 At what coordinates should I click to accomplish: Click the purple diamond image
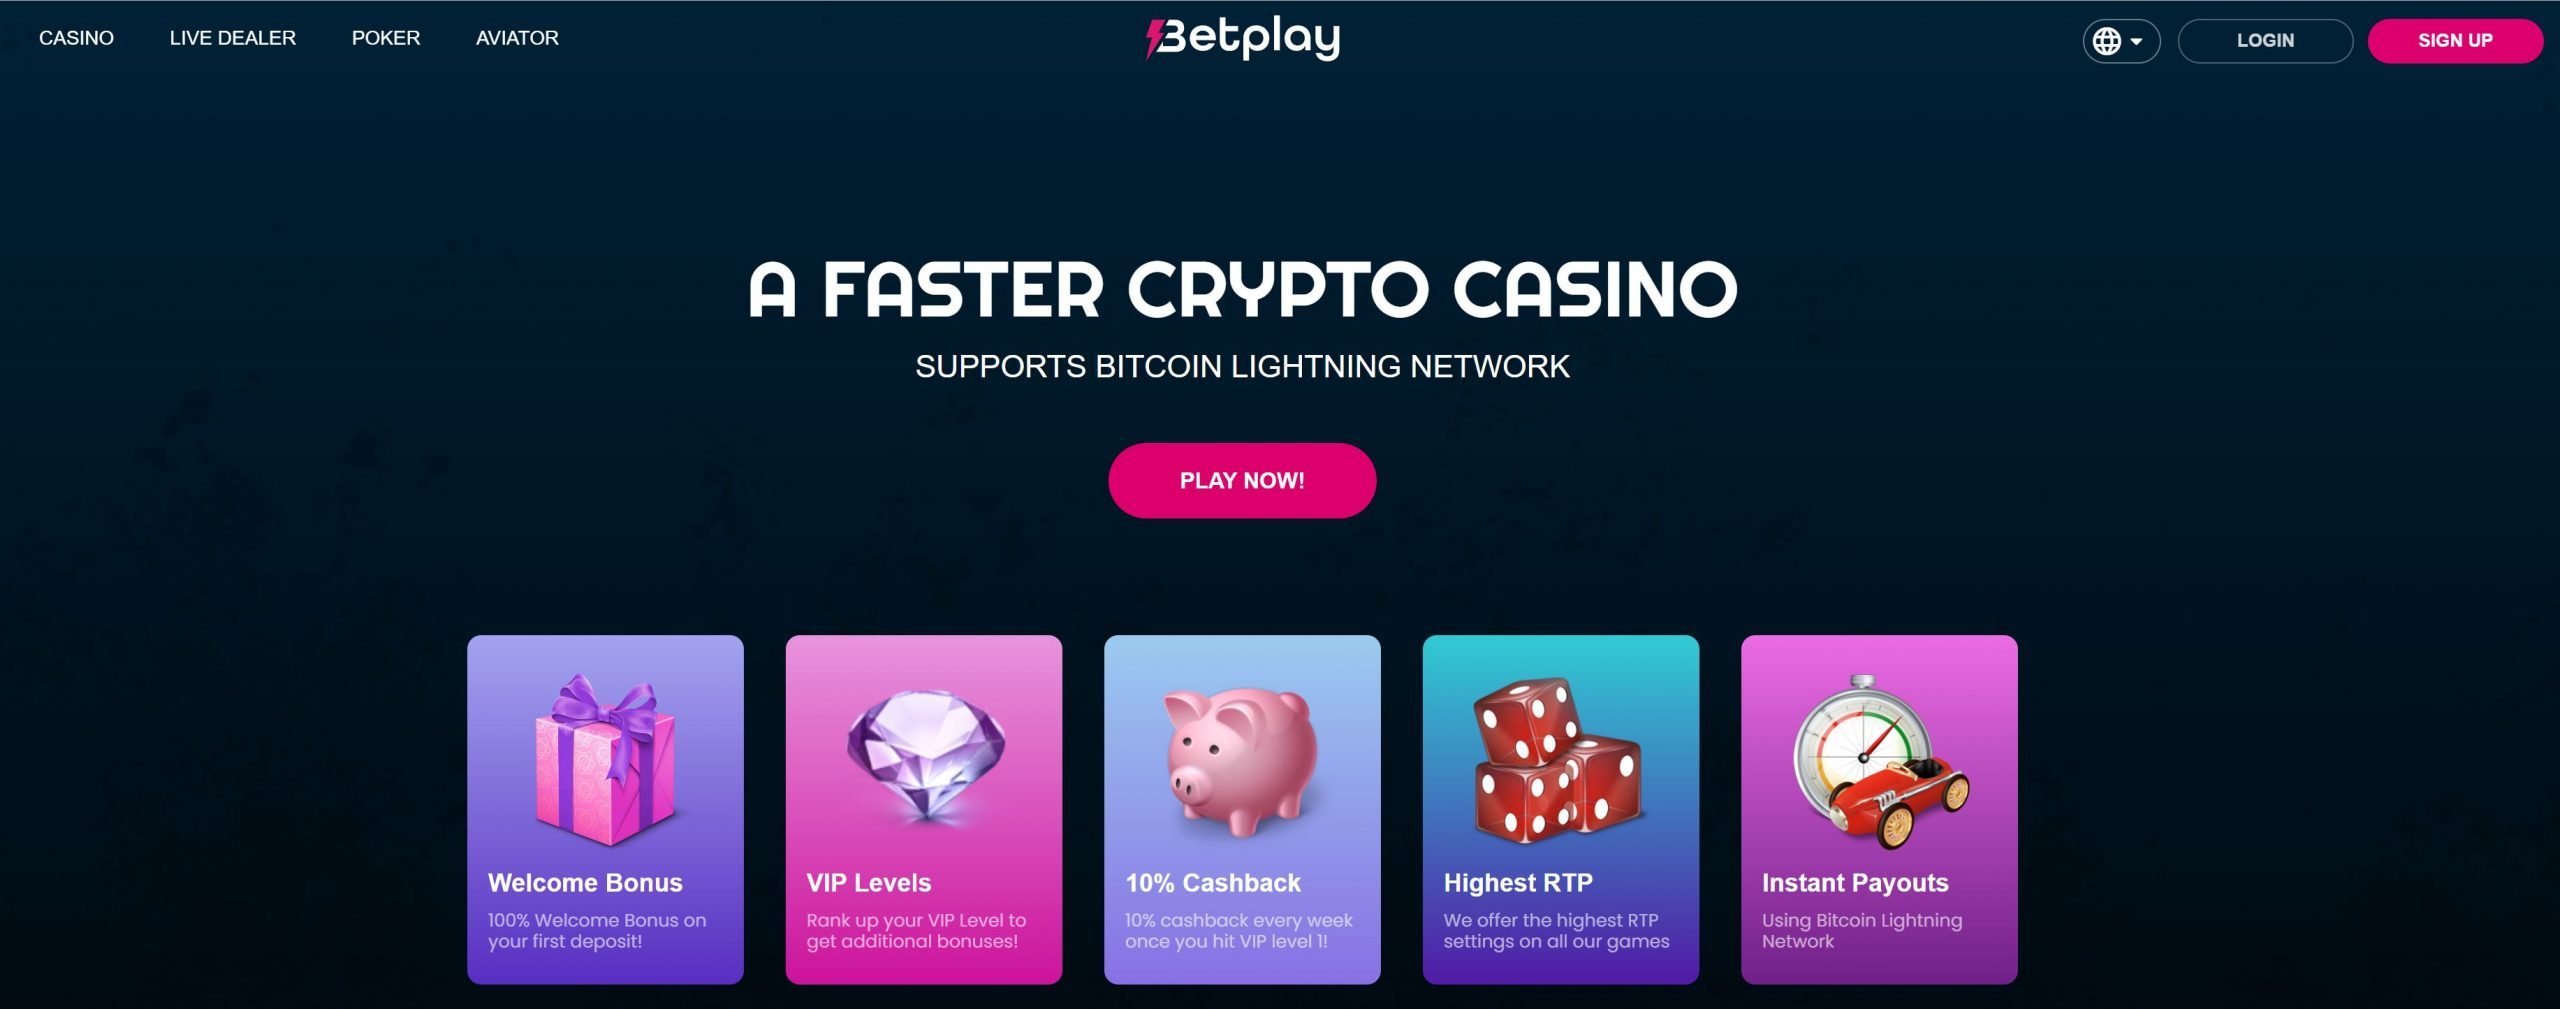click(x=926, y=755)
